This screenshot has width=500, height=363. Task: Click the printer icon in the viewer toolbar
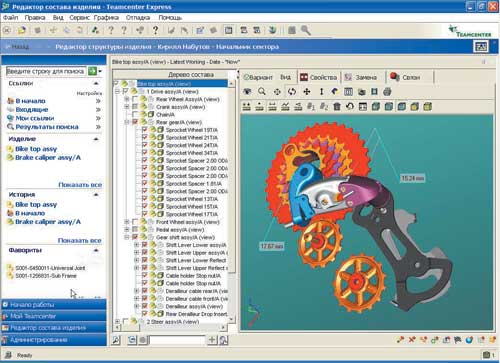click(387, 91)
